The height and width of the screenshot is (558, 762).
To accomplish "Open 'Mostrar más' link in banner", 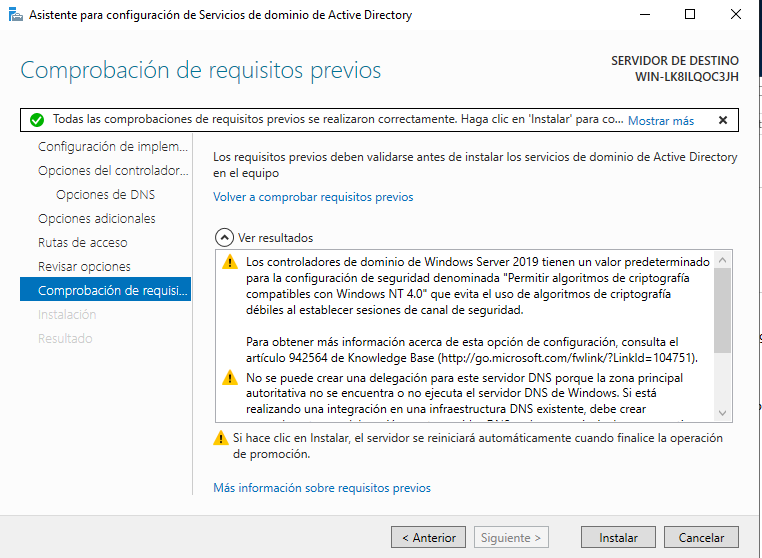I will point(661,121).
